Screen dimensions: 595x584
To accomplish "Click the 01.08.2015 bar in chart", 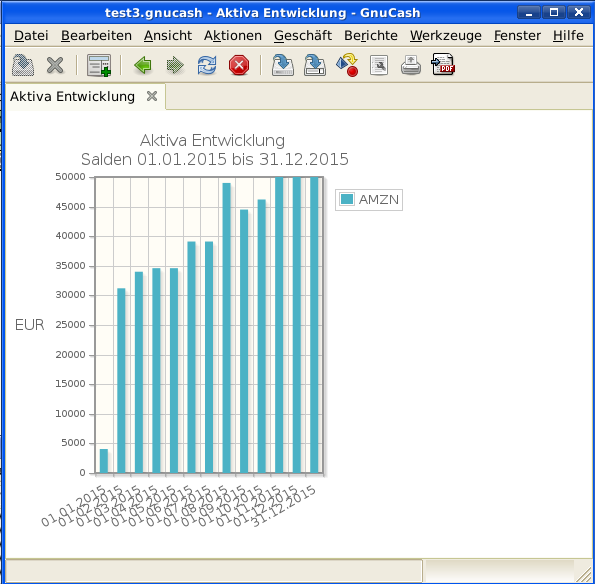I will 227,328.
